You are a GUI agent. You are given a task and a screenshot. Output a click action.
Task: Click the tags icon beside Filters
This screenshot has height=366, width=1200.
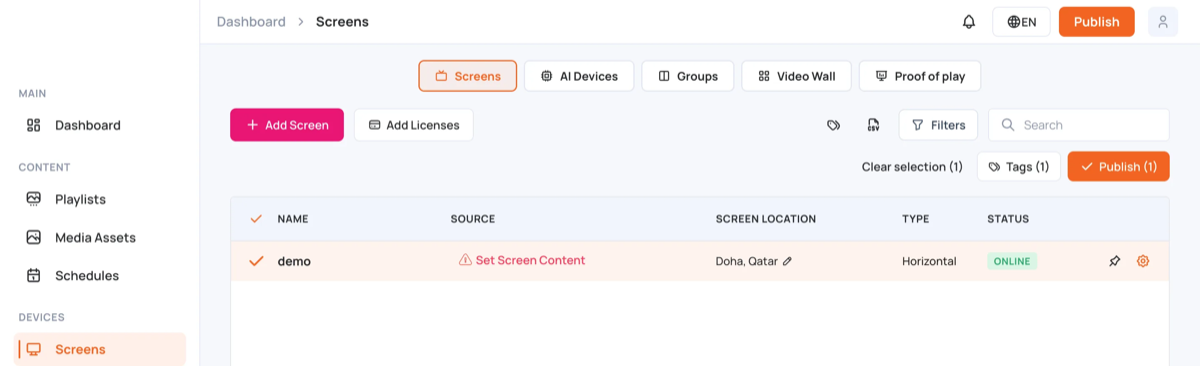[833, 125]
